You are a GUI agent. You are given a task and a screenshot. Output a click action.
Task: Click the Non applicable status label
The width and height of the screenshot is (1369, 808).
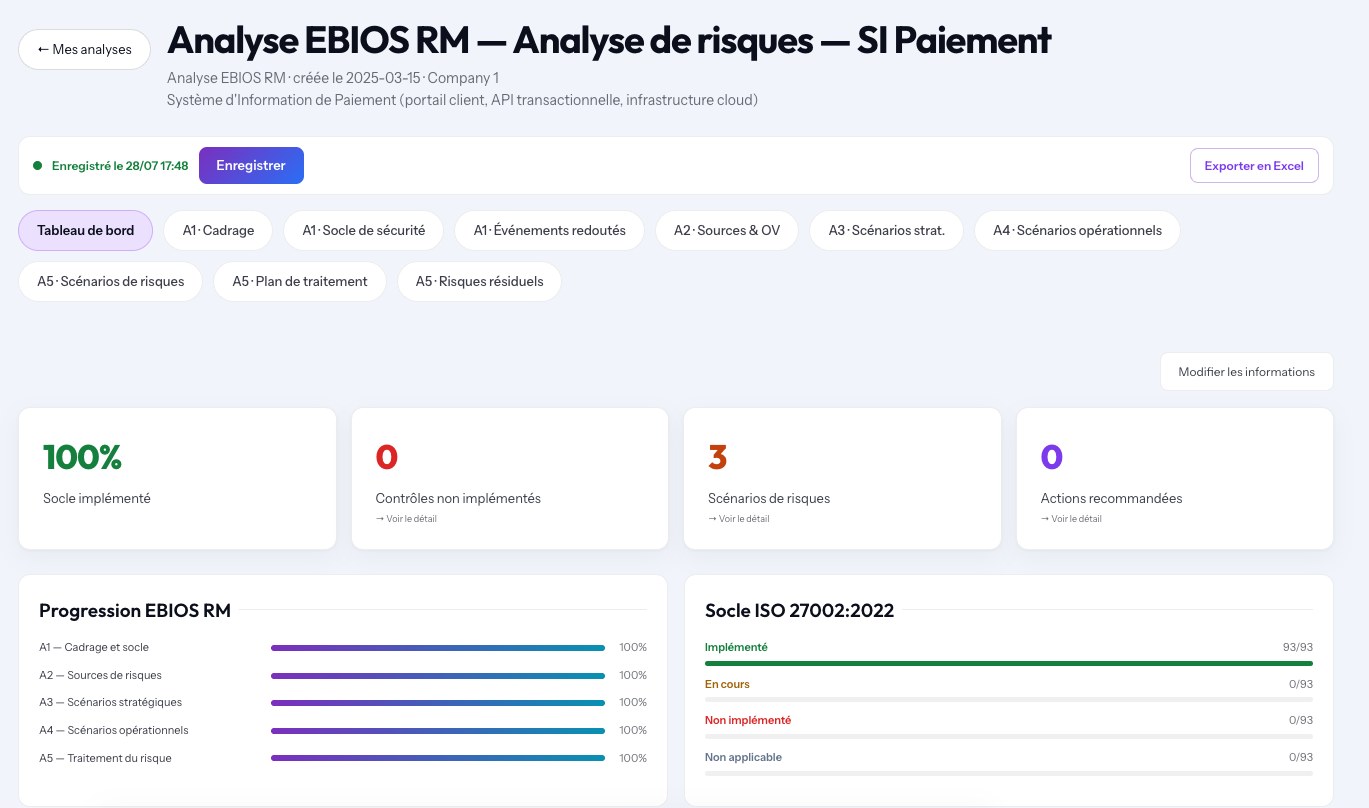click(x=743, y=757)
